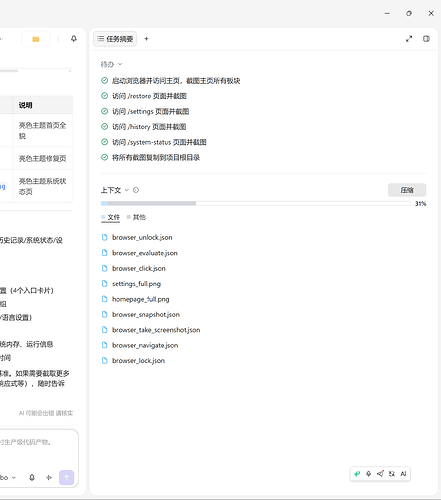Image resolution: width=441 pixels, height=500 pixels.
Task: Toggle the side panel layout icon
Action: pyautogui.click(x=426, y=39)
